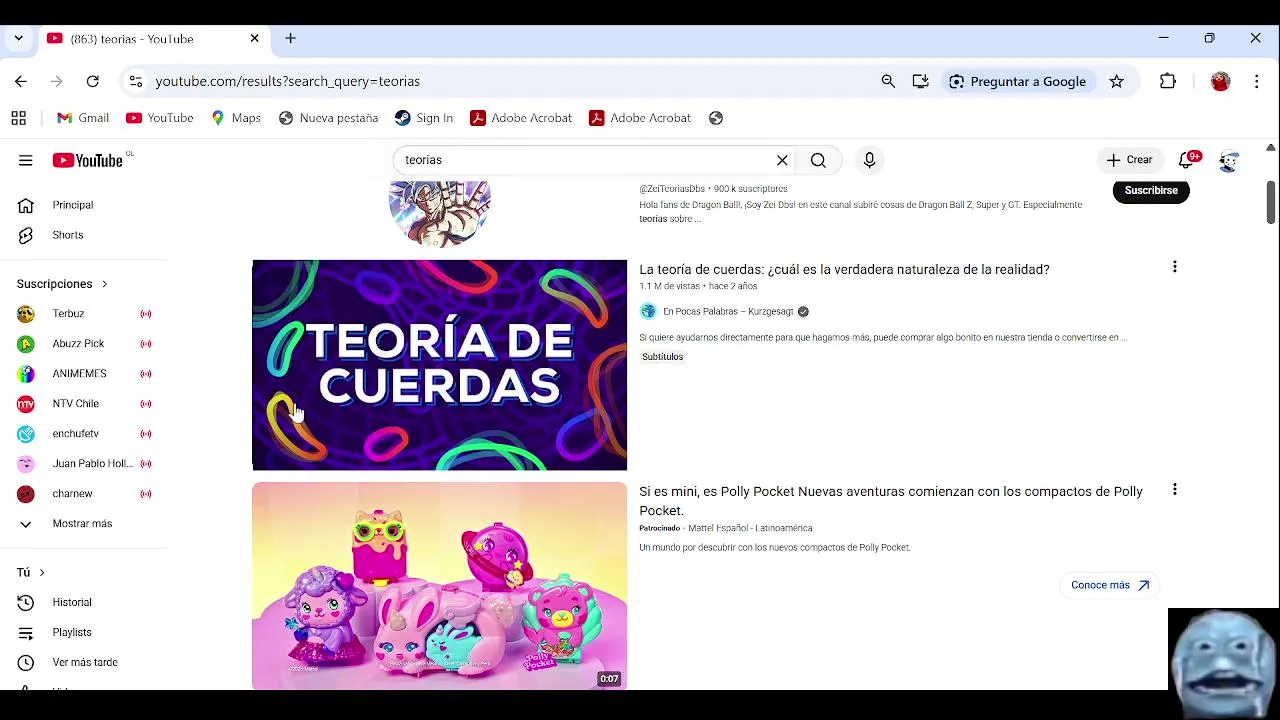Open a new browser tab

(290, 38)
